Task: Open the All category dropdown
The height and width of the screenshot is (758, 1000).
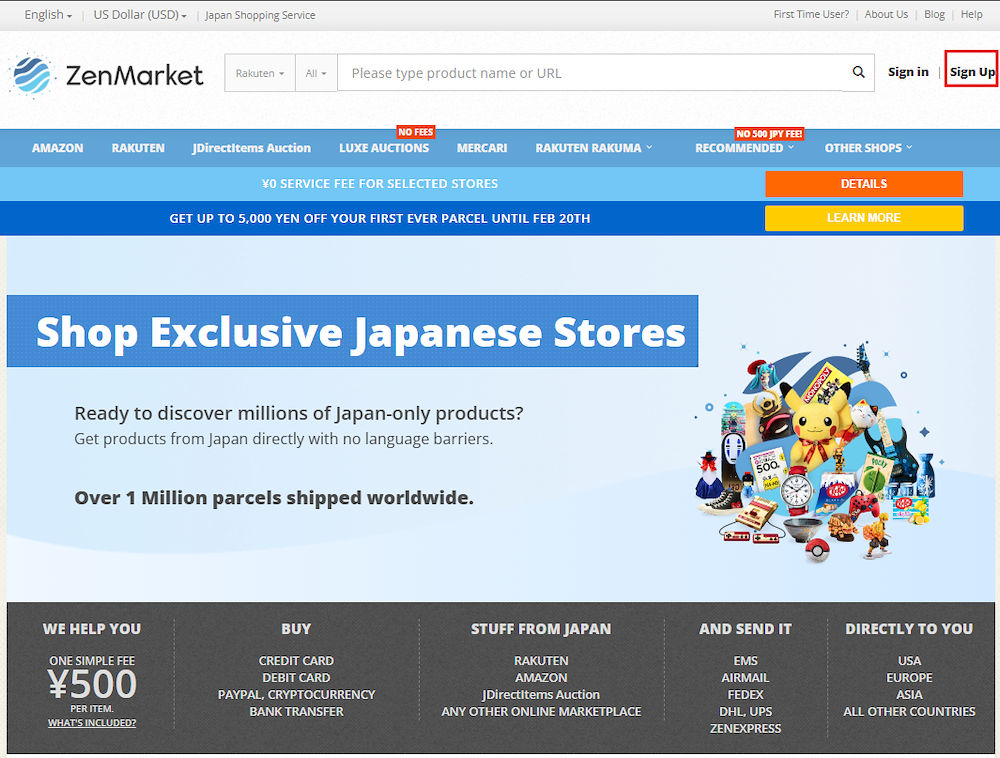Action: click(x=316, y=73)
